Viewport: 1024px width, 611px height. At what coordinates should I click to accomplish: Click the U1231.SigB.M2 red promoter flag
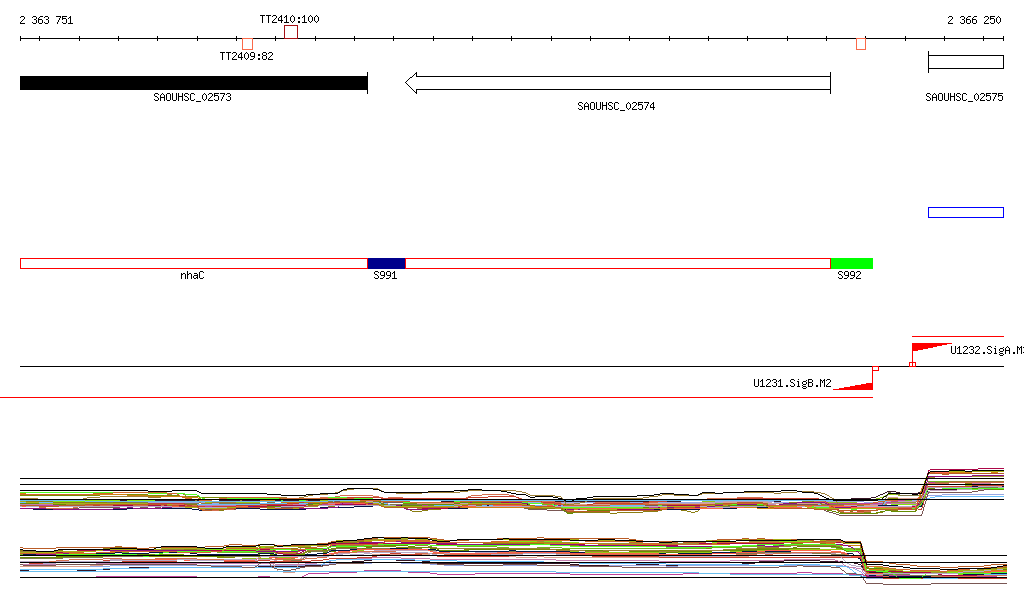[854, 385]
